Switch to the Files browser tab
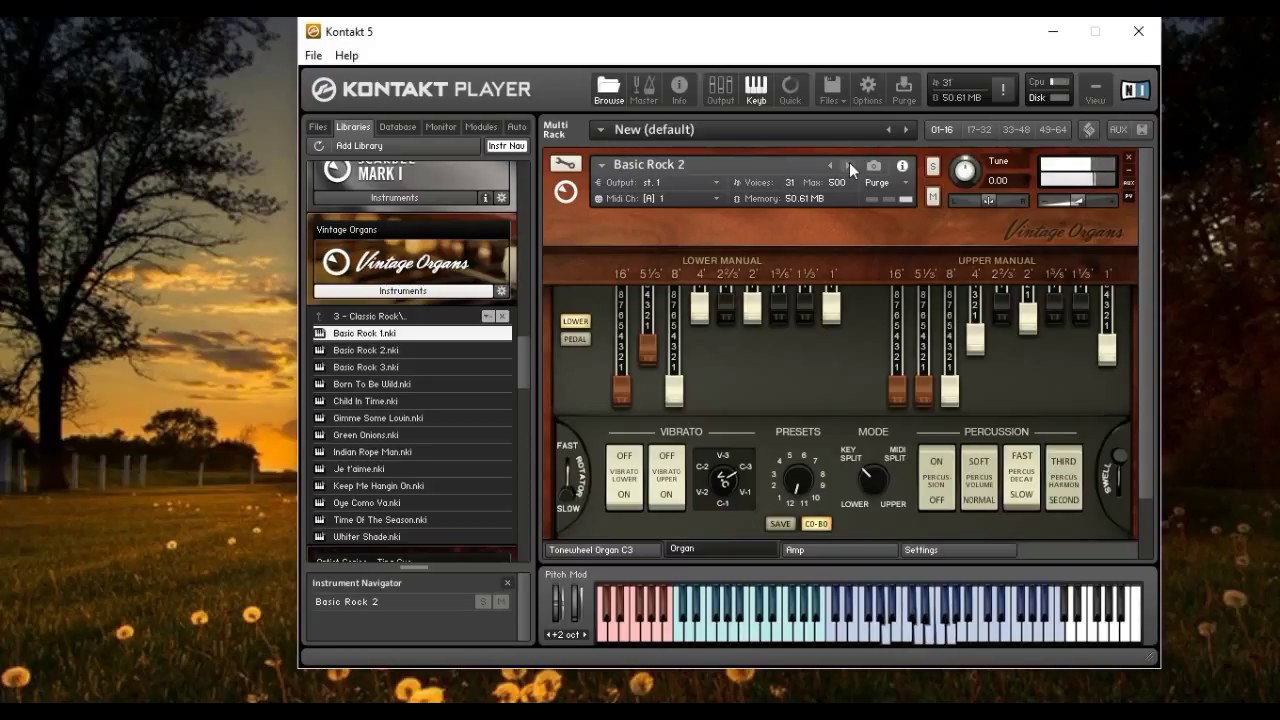Image resolution: width=1280 pixels, height=720 pixels. pos(318,127)
